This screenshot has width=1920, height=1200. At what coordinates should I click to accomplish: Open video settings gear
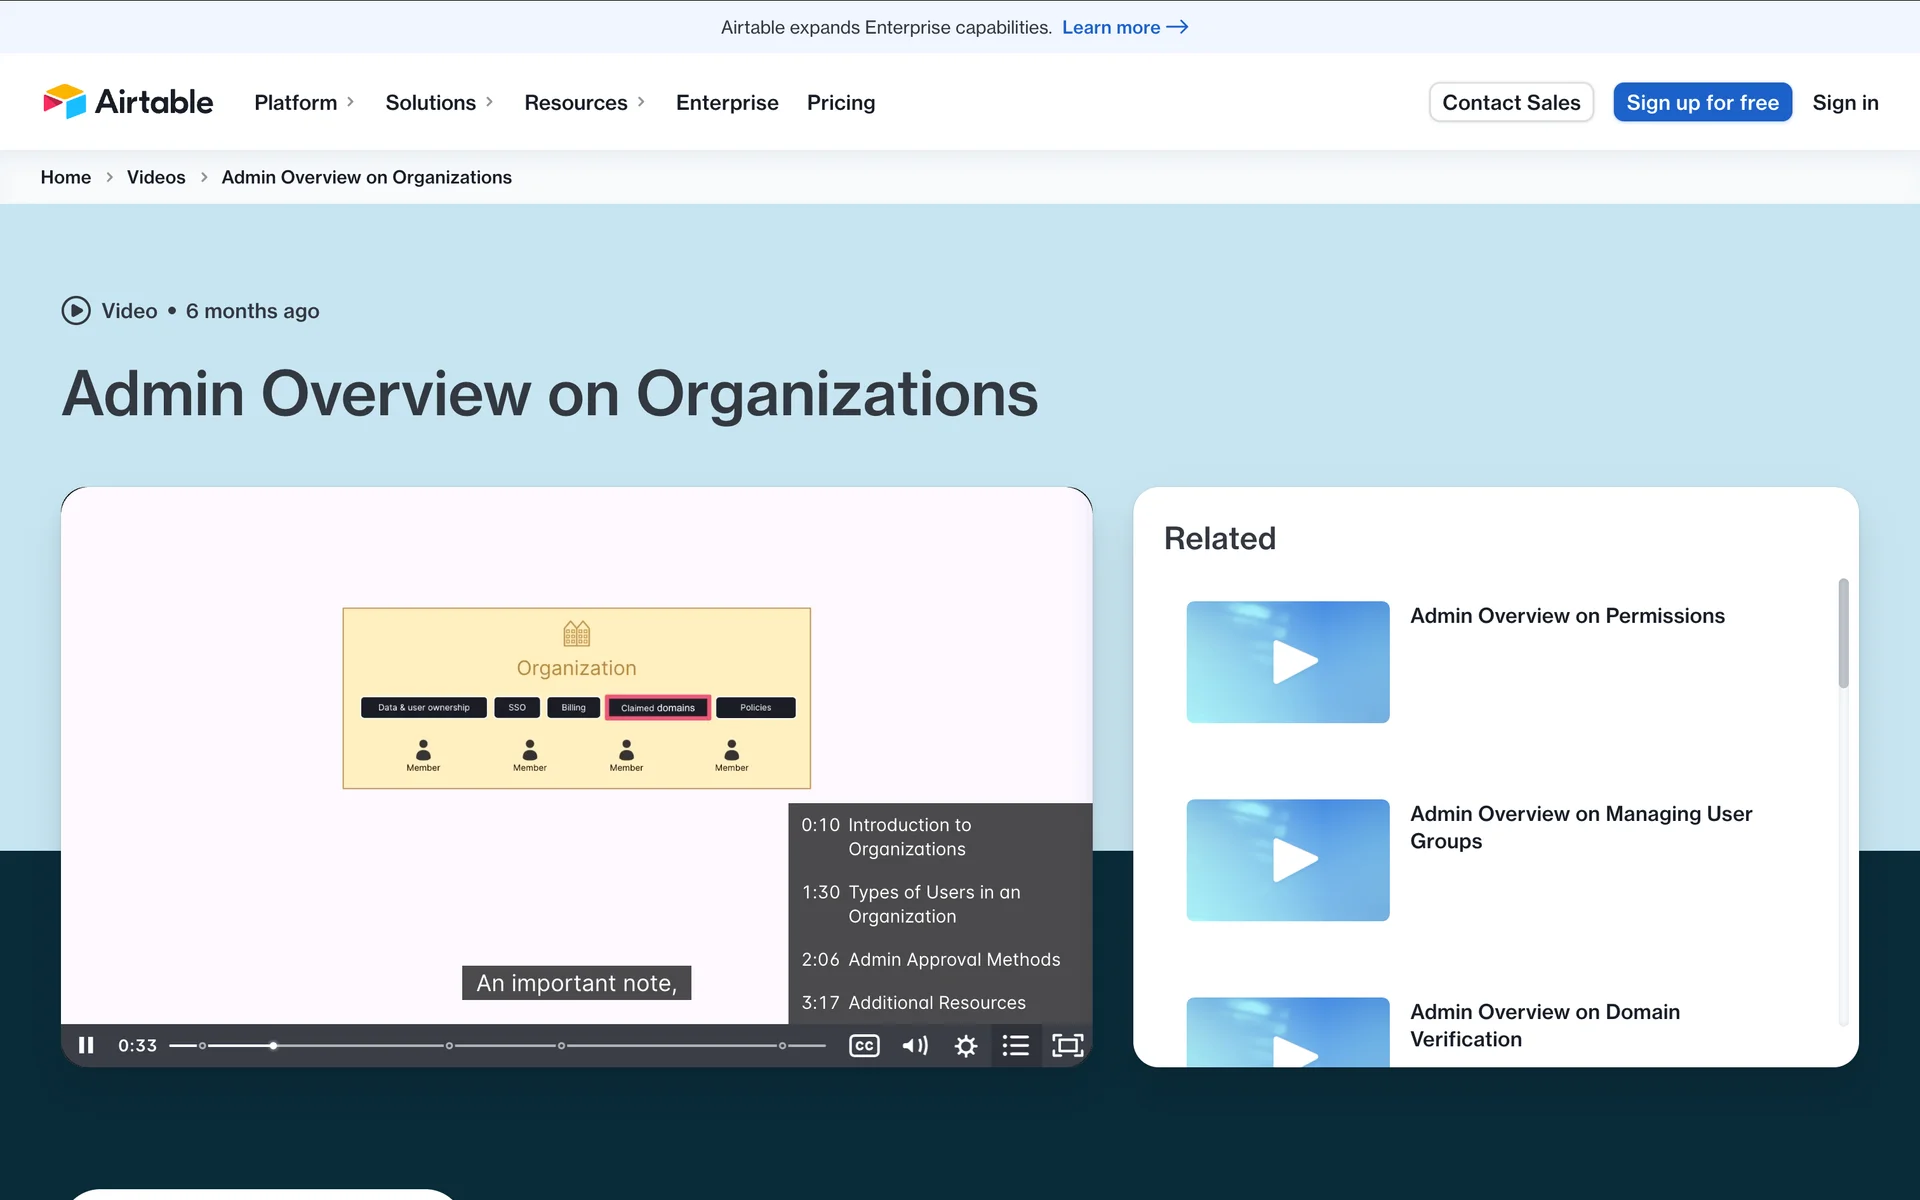pyautogui.click(x=966, y=1045)
